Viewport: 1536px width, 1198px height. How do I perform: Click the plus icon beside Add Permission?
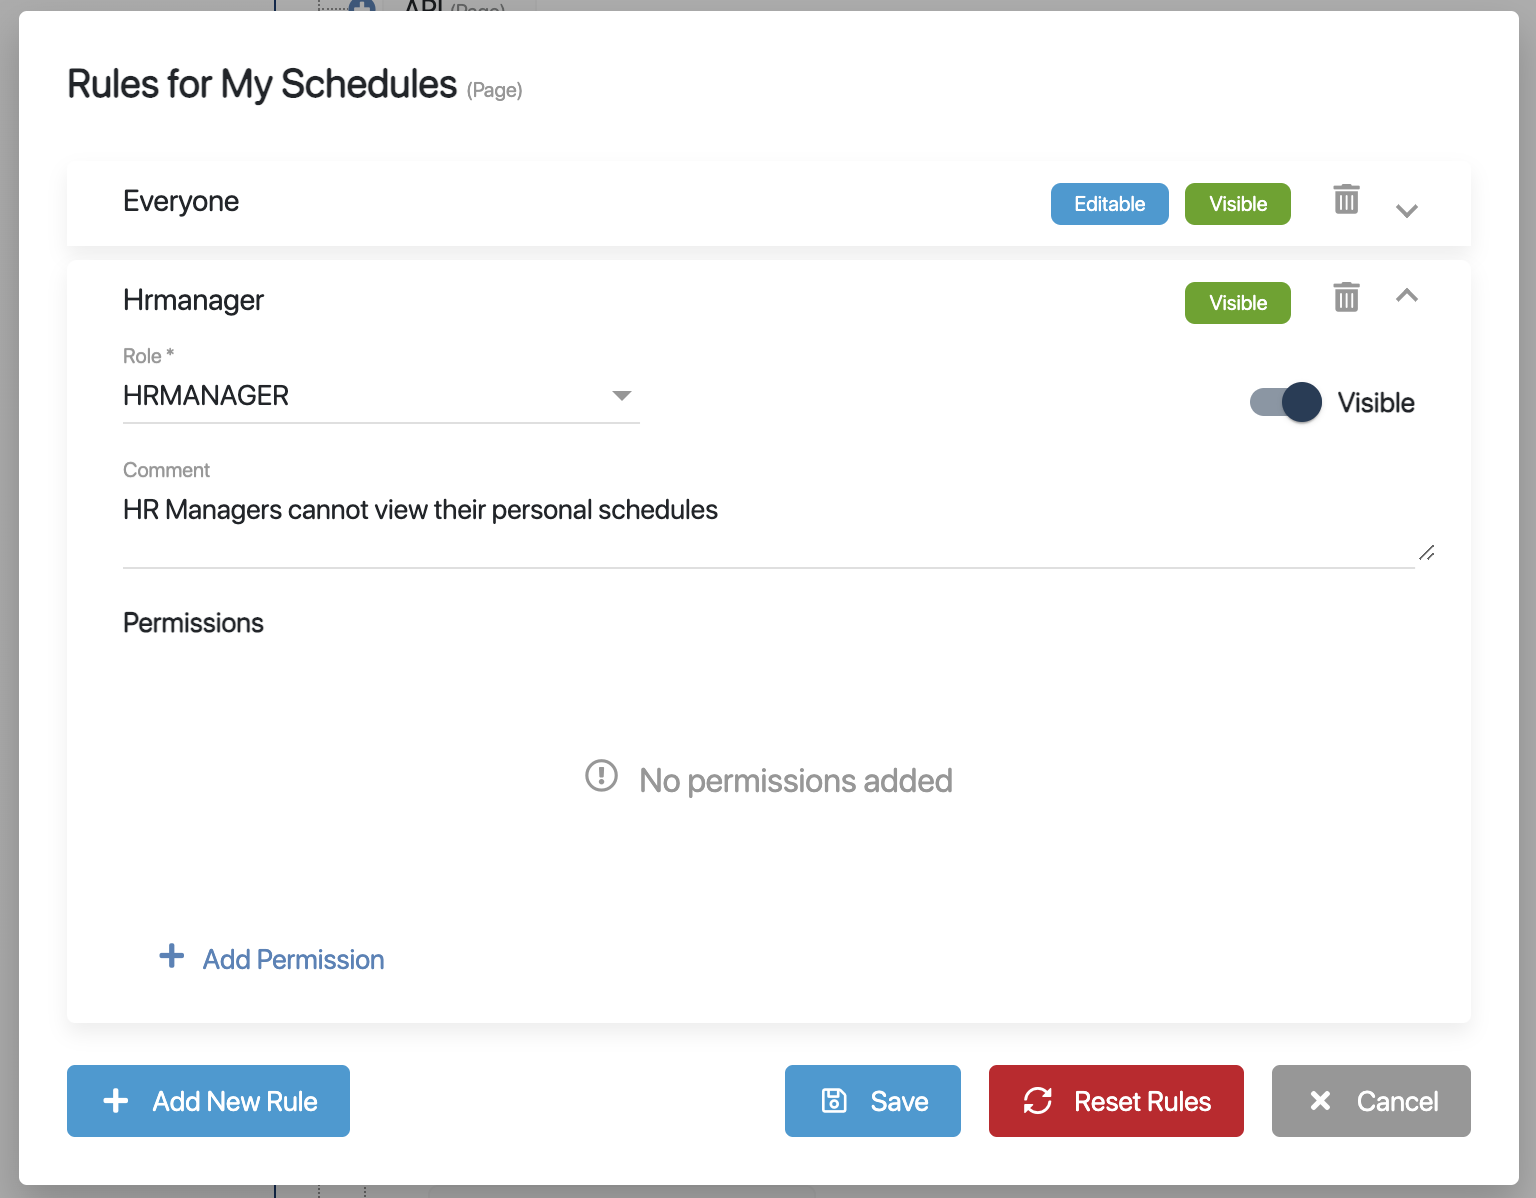172,956
